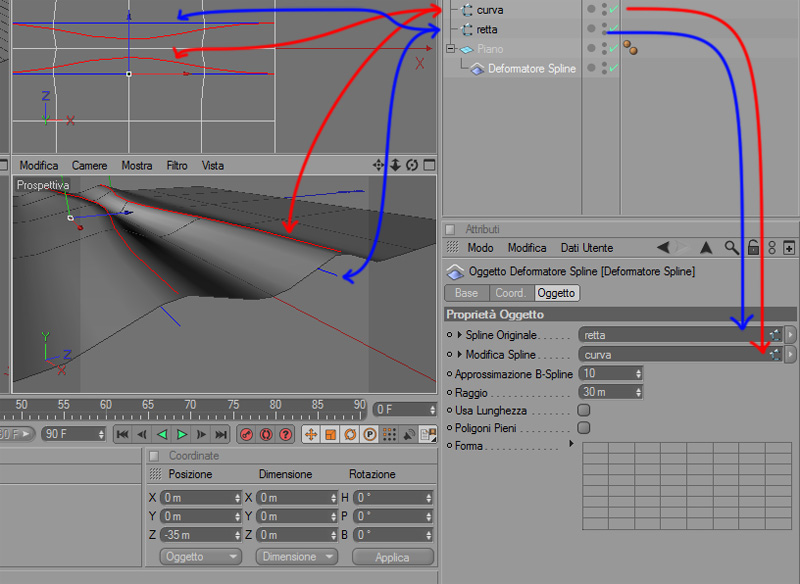This screenshot has width=800, height=584.
Task: Click the question mark keyframe selection icon
Action: (285, 435)
